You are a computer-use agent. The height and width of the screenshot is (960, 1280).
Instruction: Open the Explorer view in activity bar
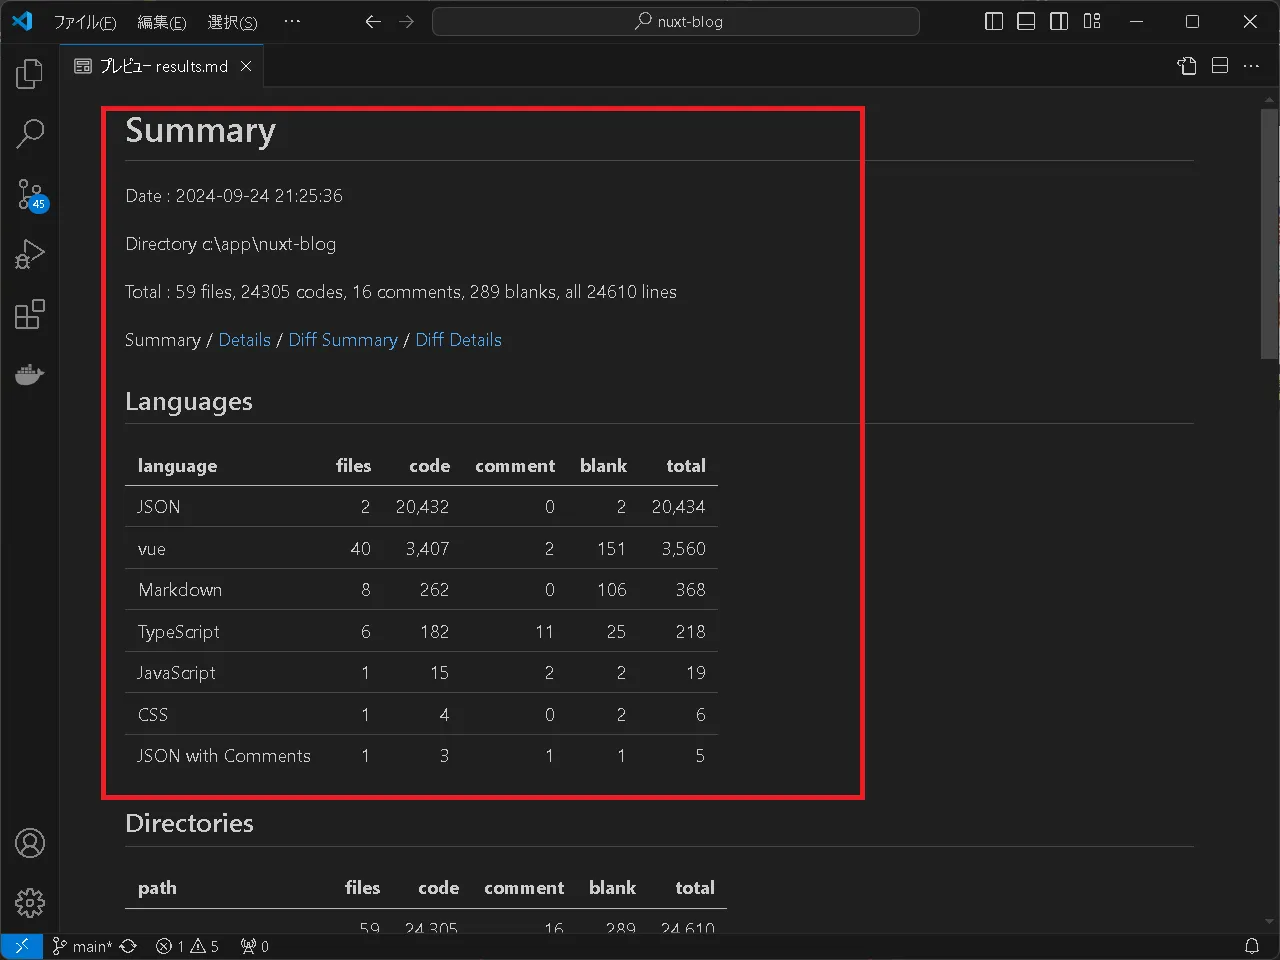(30, 74)
